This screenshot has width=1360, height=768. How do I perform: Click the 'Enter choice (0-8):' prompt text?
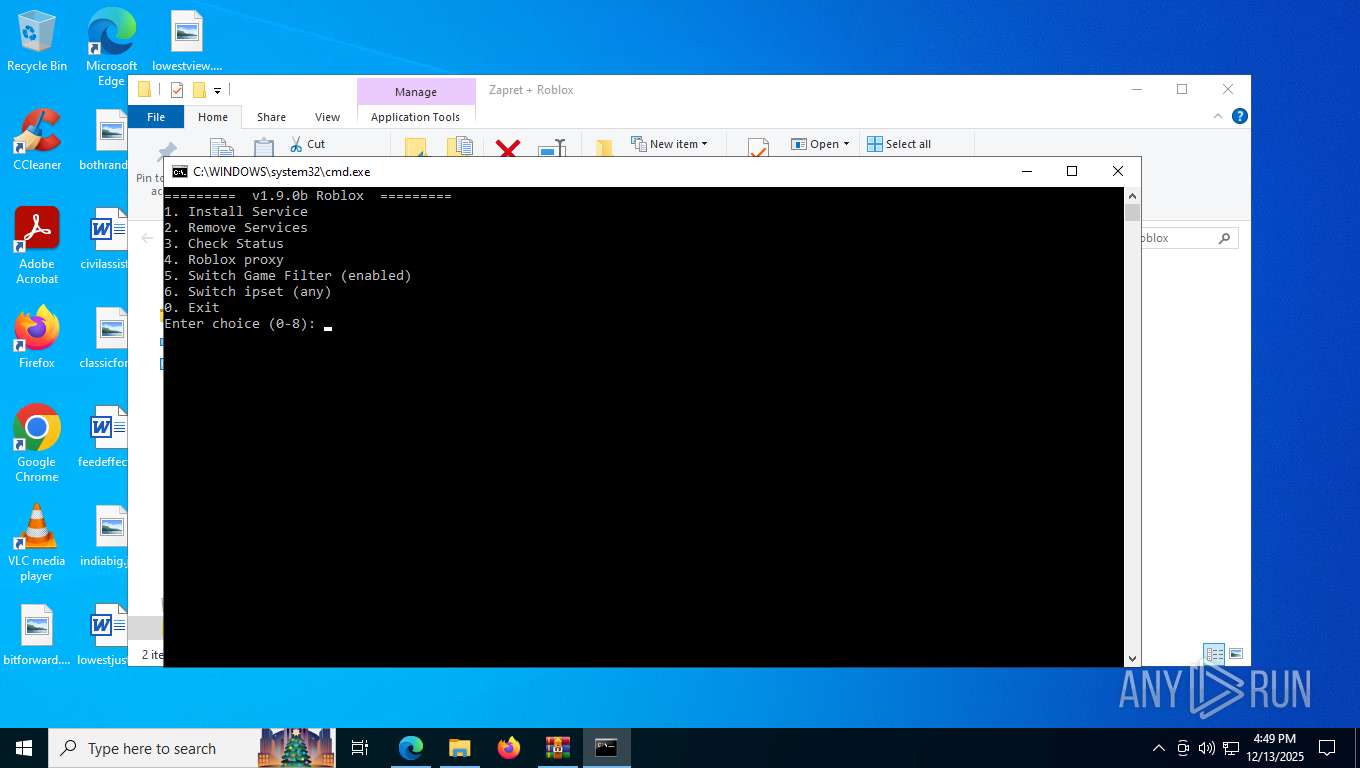pyautogui.click(x=240, y=323)
